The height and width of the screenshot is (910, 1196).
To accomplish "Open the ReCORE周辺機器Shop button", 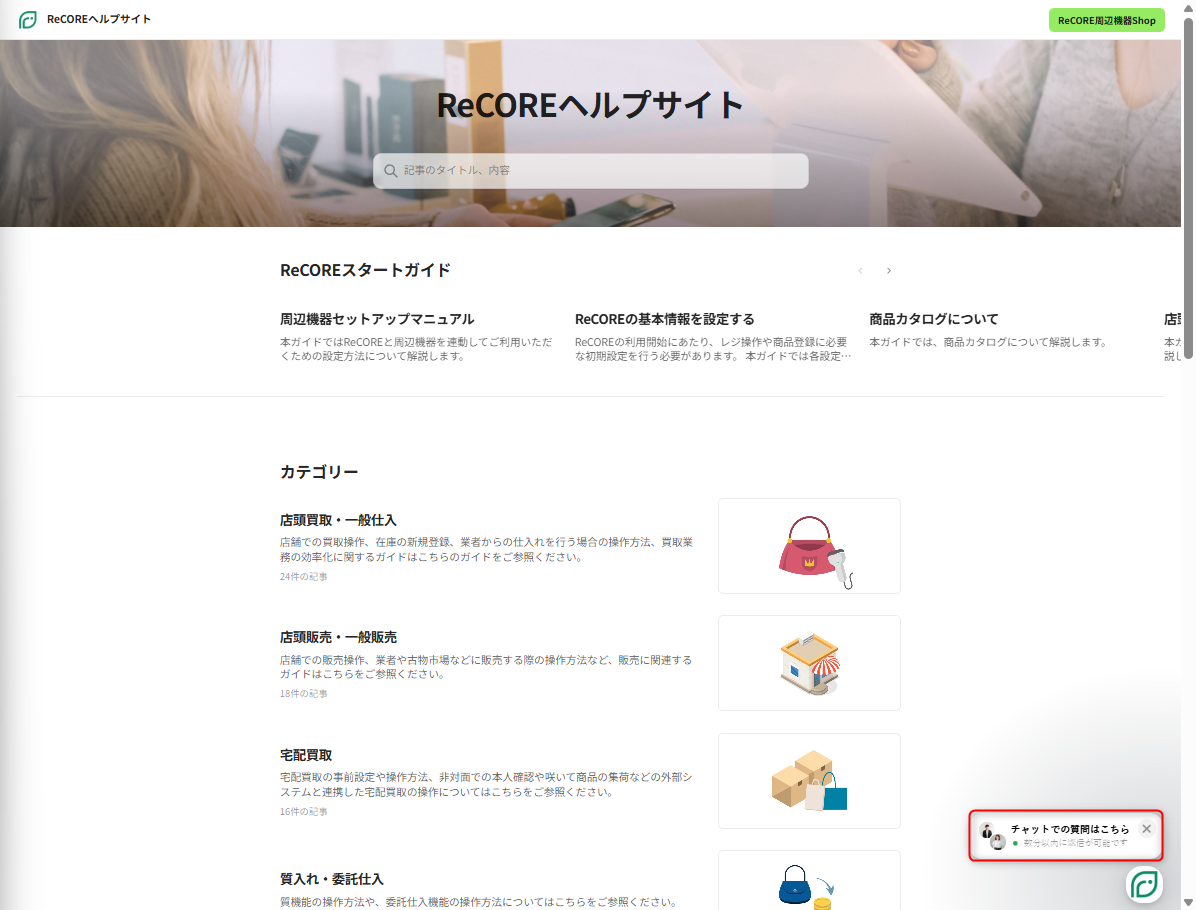I will [1106, 21].
